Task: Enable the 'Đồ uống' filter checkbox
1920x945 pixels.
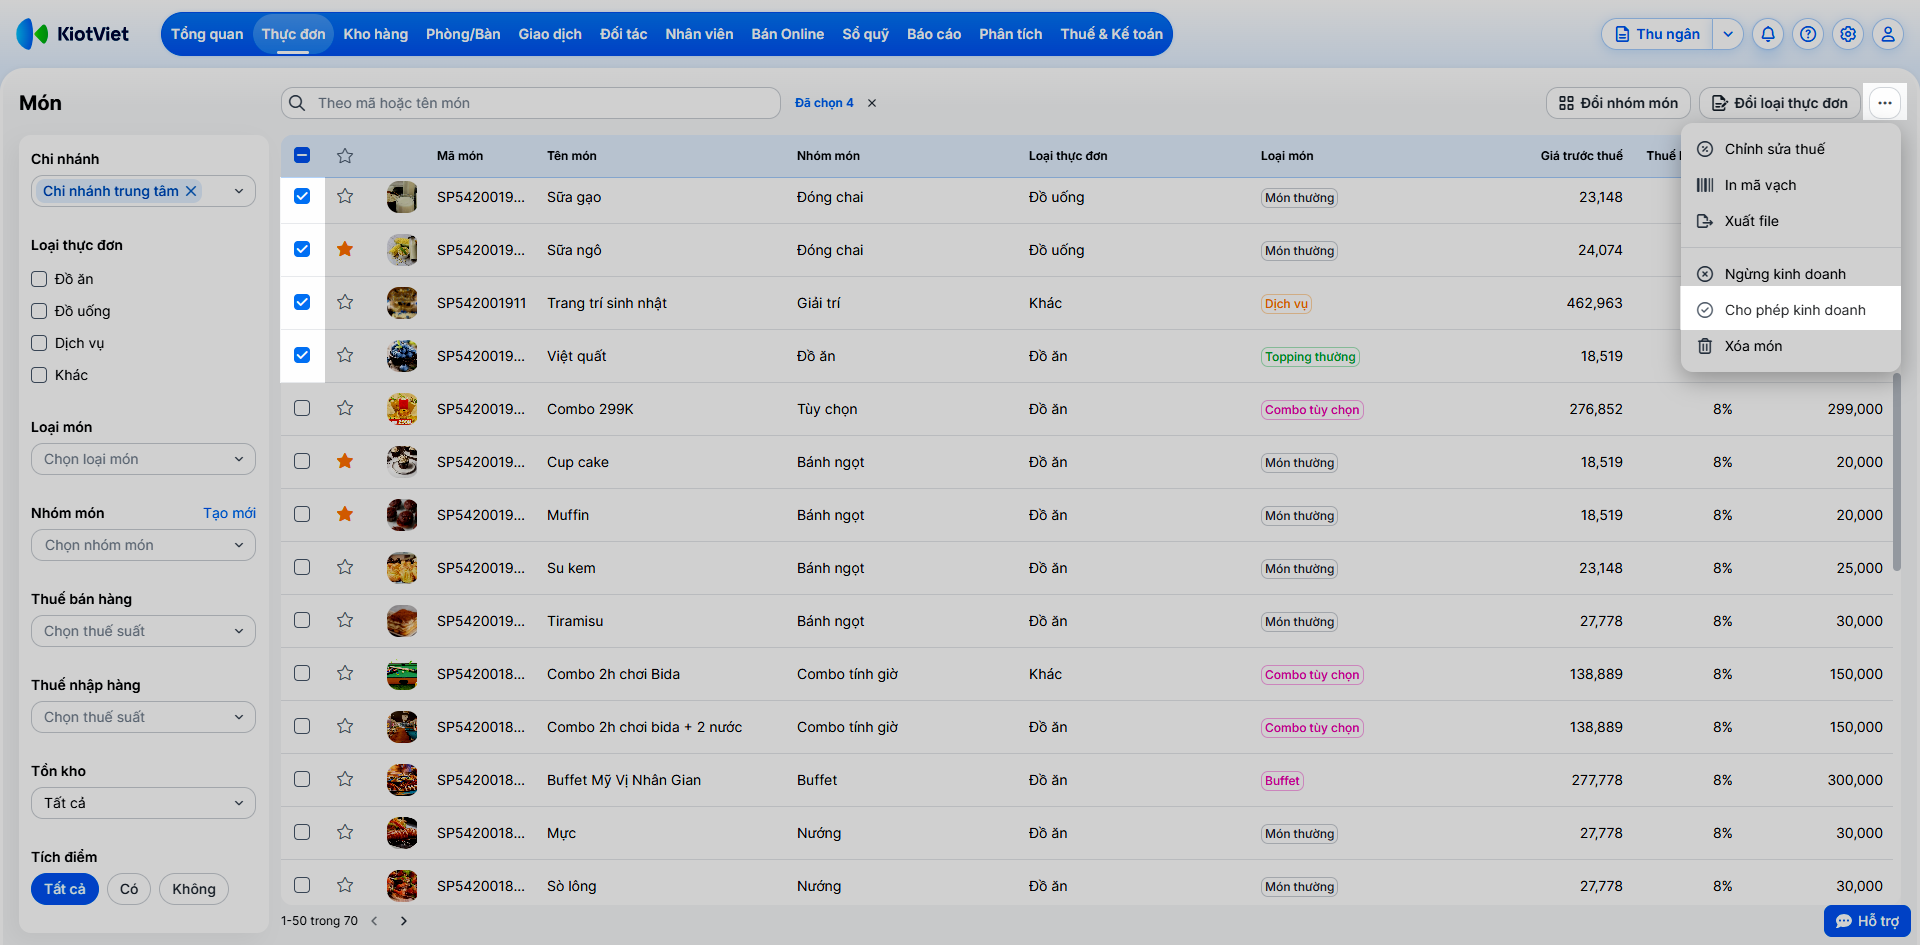Action: [x=39, y=311]
